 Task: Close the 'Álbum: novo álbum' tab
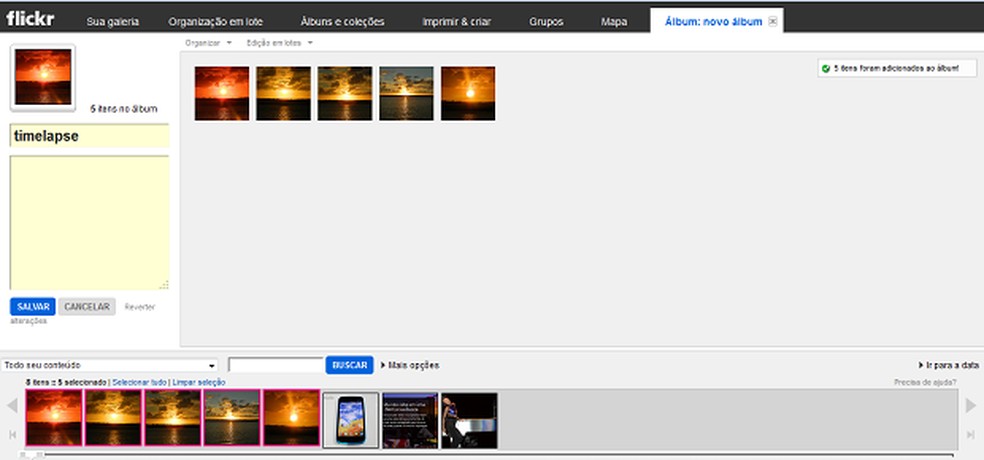tap(773, 21)
